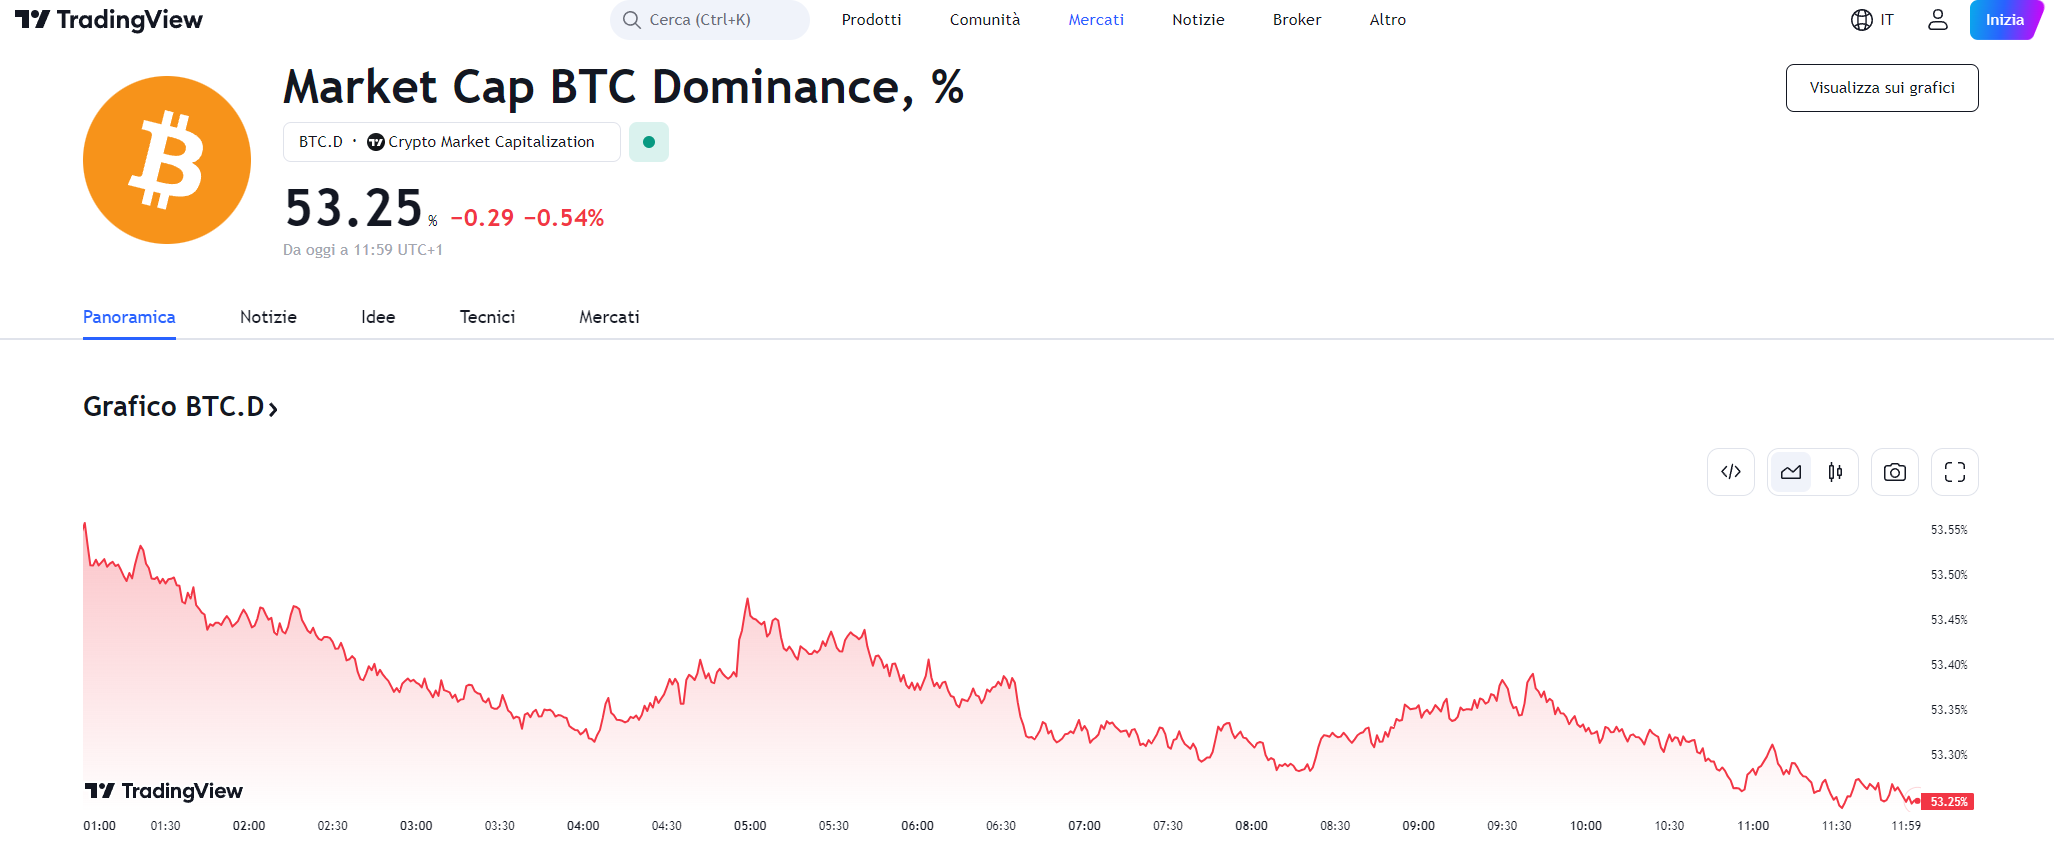Click the 07:00 time label on chart axis
The height and width of the screenshot is (849, 2054).
coord(1084,826)
